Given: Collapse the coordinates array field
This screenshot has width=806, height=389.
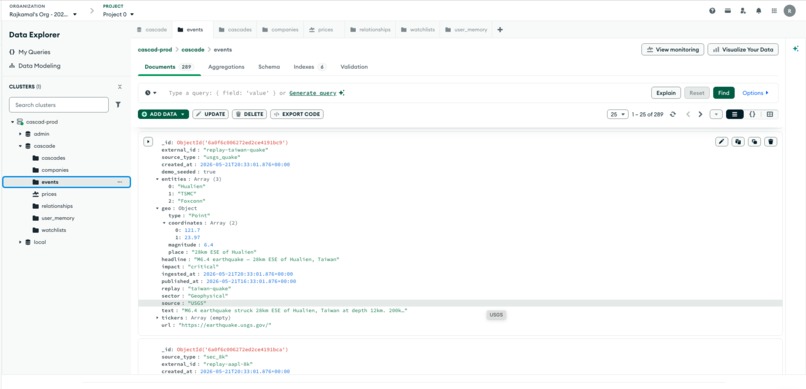Looking at the screenshot, I should pyautogui.click(x=164, y=223).
